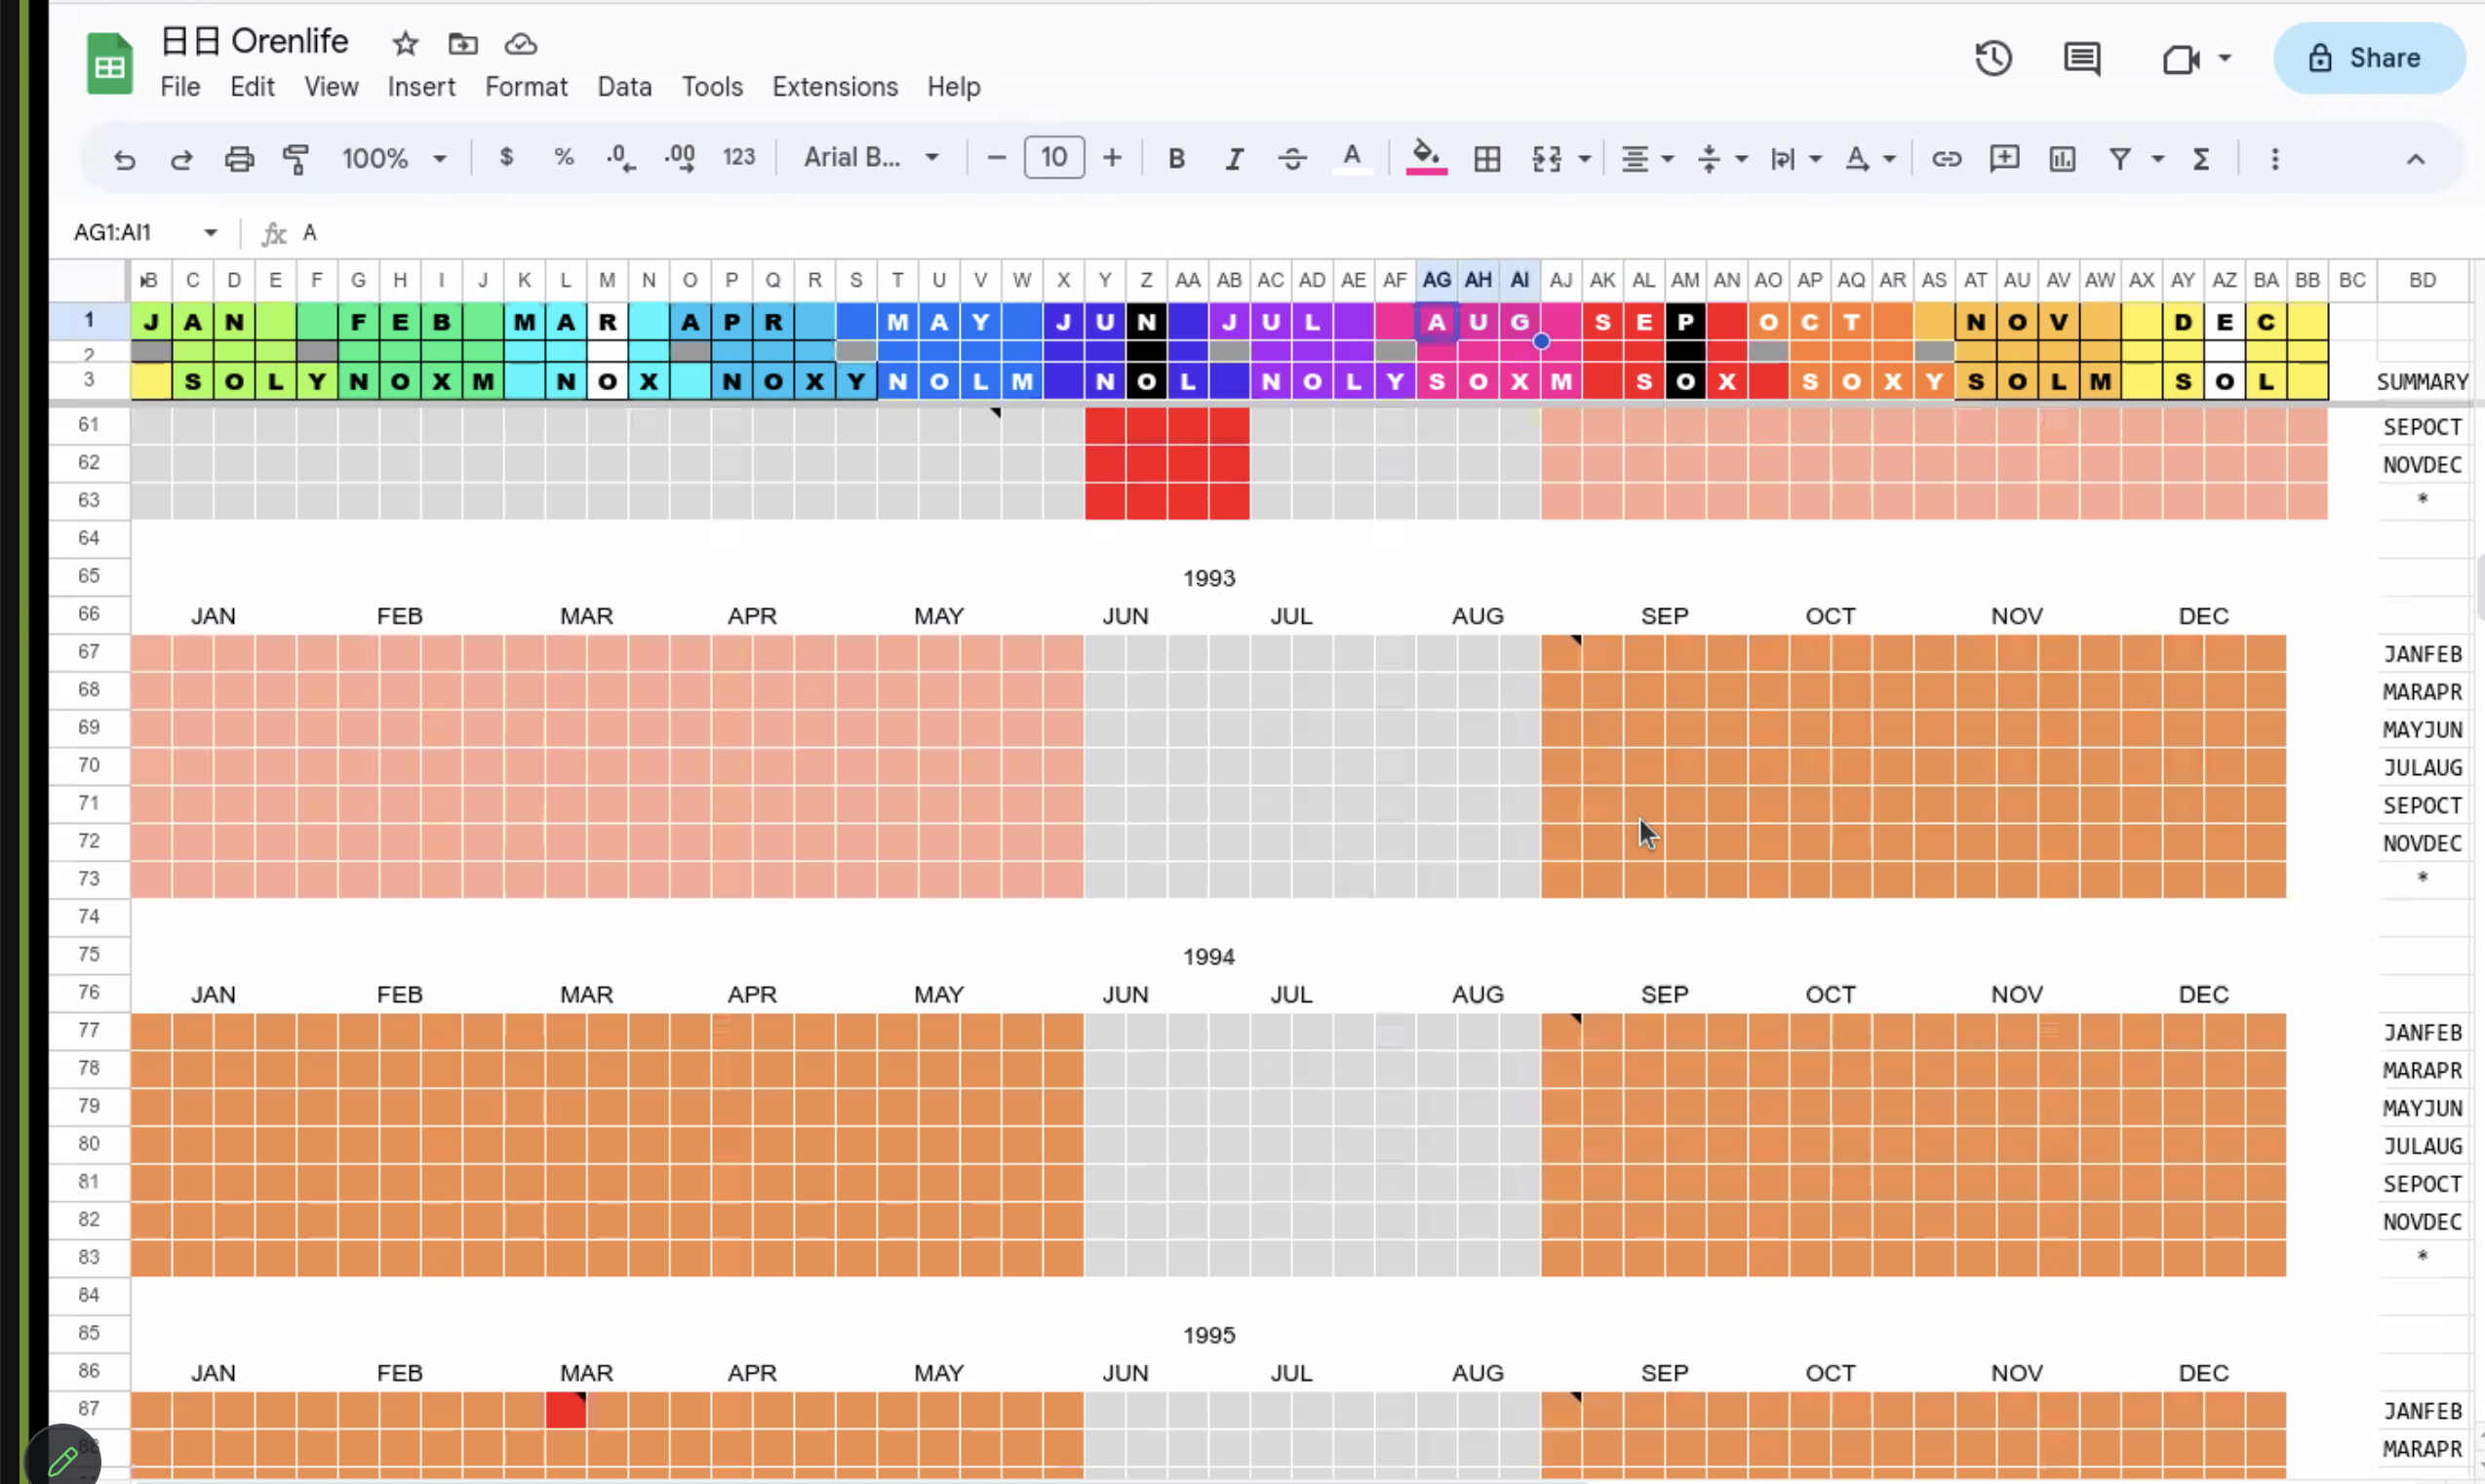Click the borders grid icon
This screenshot has height=1484, width=2485.
pos(1487,158)
